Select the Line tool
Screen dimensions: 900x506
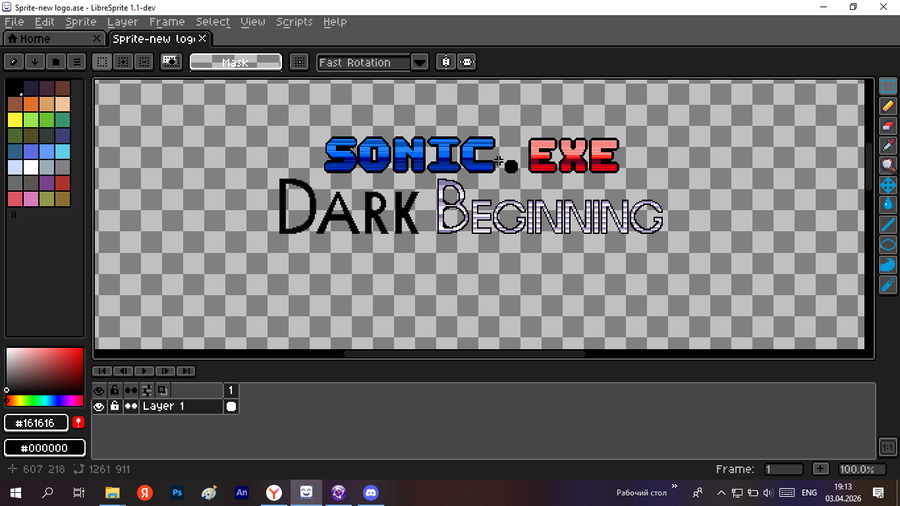tap(888, 225)
